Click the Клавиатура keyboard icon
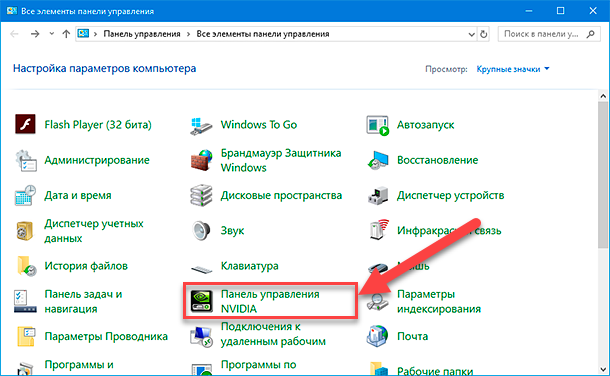The width and height of the screenshot is (610, 376). pyautogui.click(x=202, y=269)
